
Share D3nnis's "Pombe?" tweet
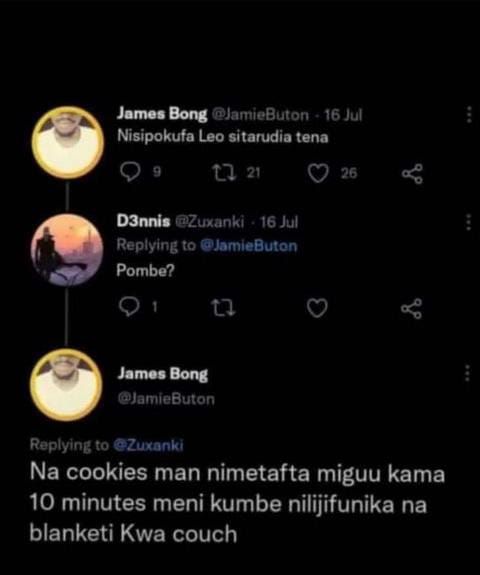[411, 308]
